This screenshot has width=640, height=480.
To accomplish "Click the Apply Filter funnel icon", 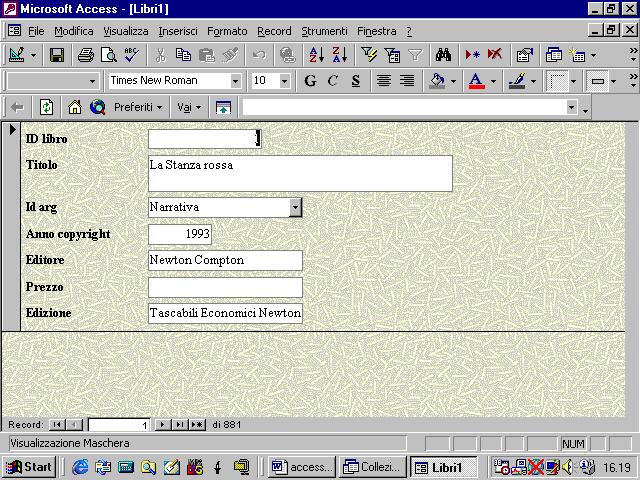I will click(415, 55).
